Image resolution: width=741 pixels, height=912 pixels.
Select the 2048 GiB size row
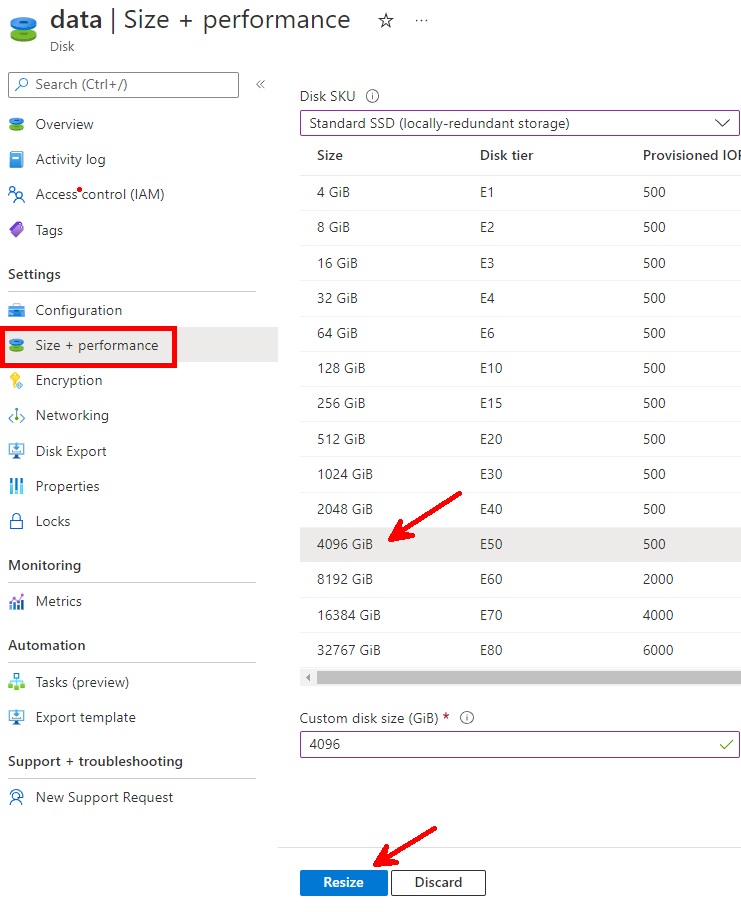click(520, 509)
